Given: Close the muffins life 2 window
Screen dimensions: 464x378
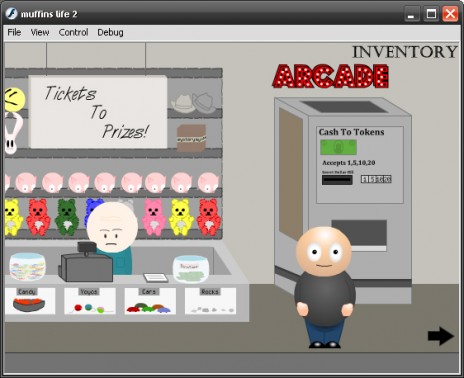Looking at the screenshot, I should [x=450, y=14].
